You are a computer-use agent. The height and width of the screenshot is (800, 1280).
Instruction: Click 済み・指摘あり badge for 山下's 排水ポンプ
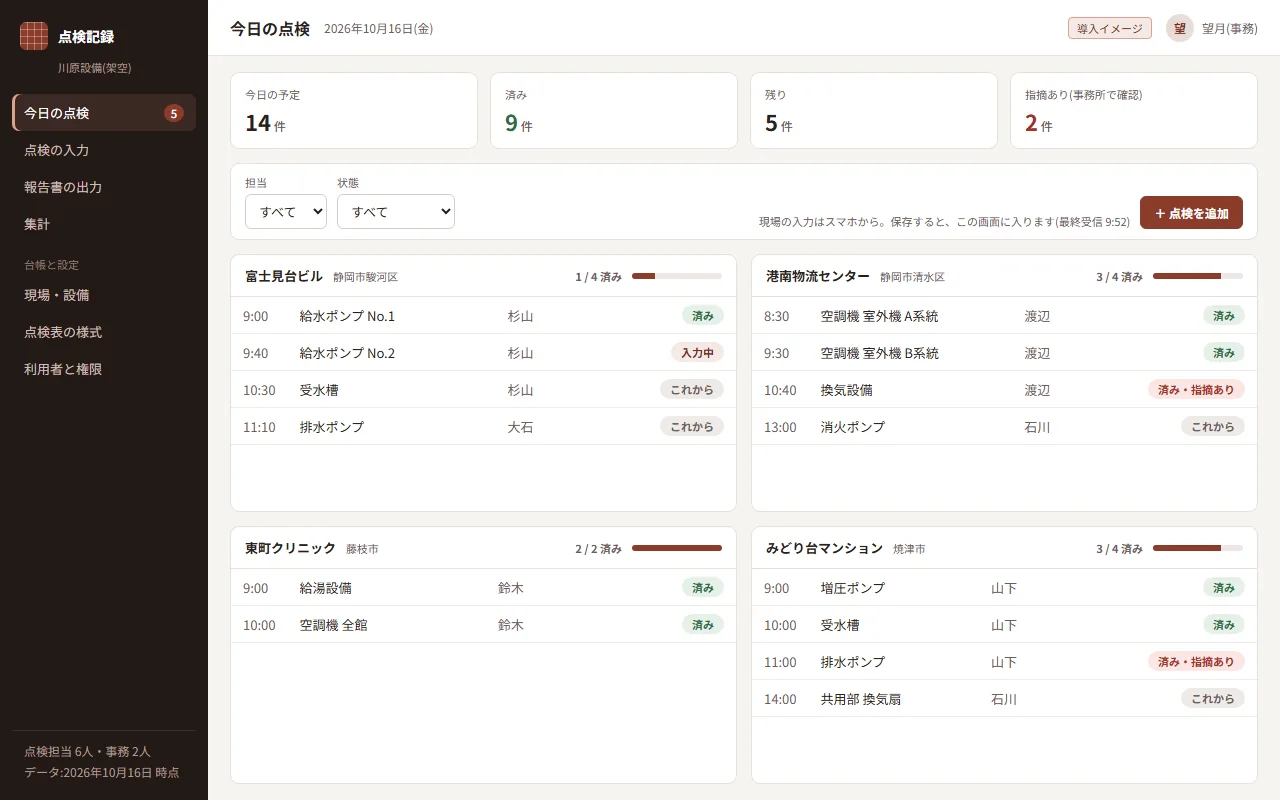click(x=1196, y=662)
